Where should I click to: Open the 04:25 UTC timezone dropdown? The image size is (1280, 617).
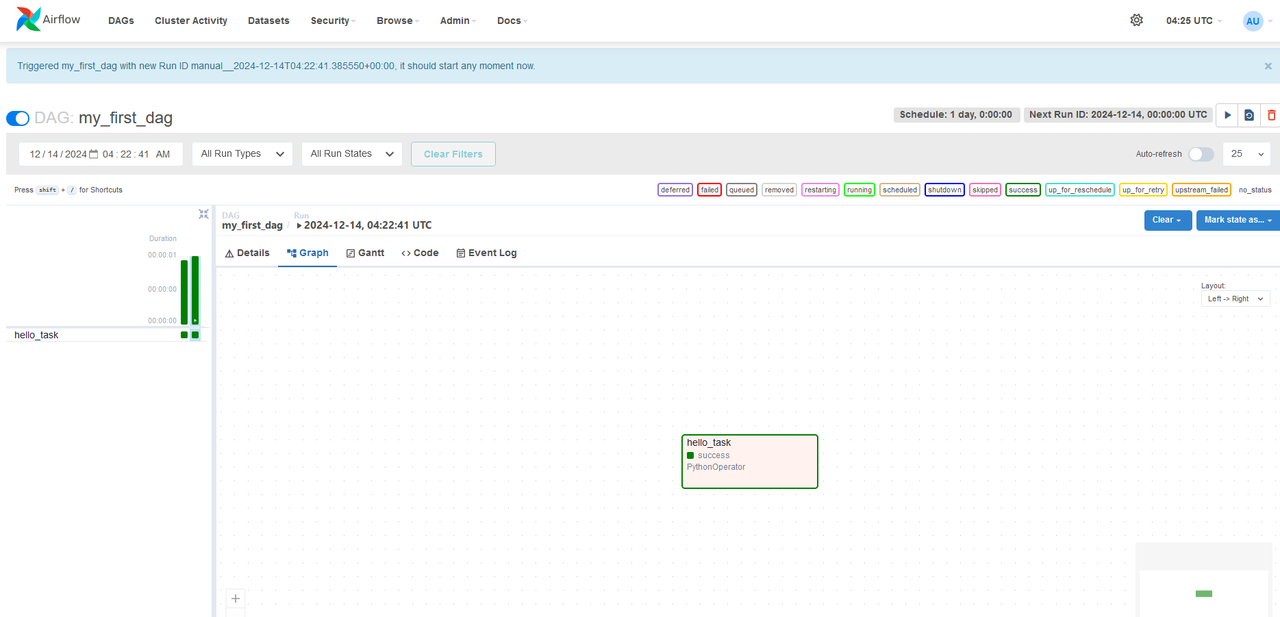[x=1194, y=20]
